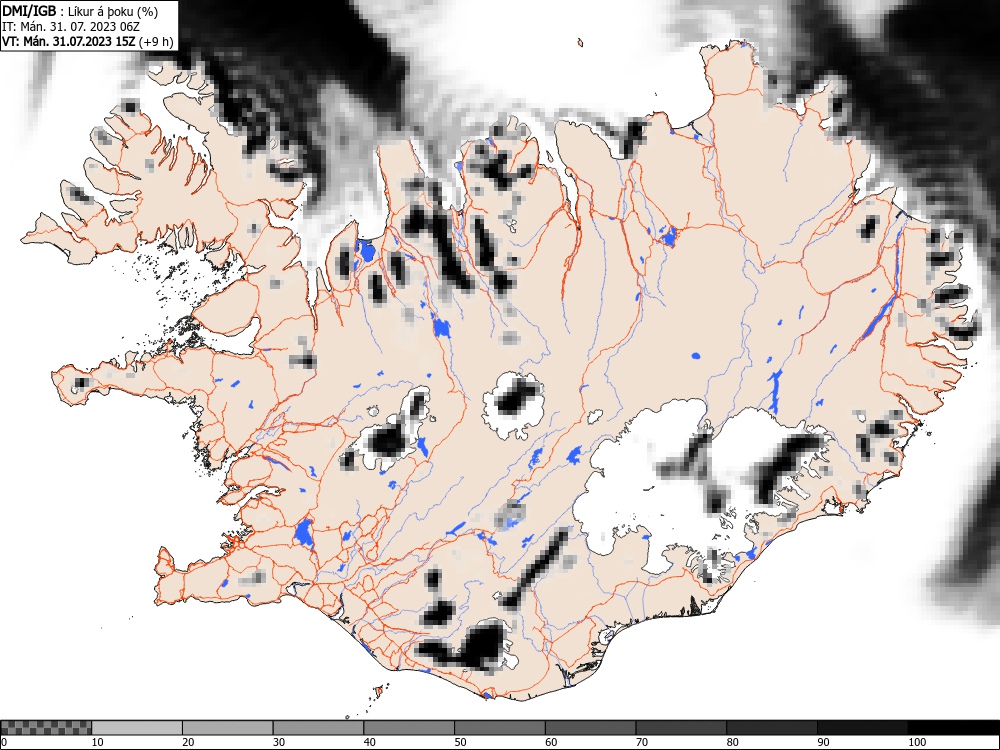Click the legend label "50"
This screenshot has width=1000, height=750.
460,742
